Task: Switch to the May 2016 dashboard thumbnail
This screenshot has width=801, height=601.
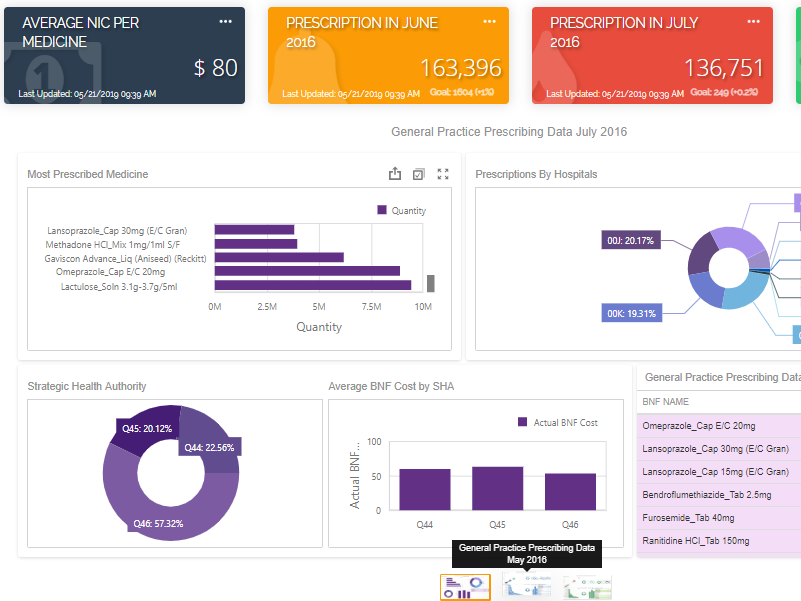Action: (526, 588)
